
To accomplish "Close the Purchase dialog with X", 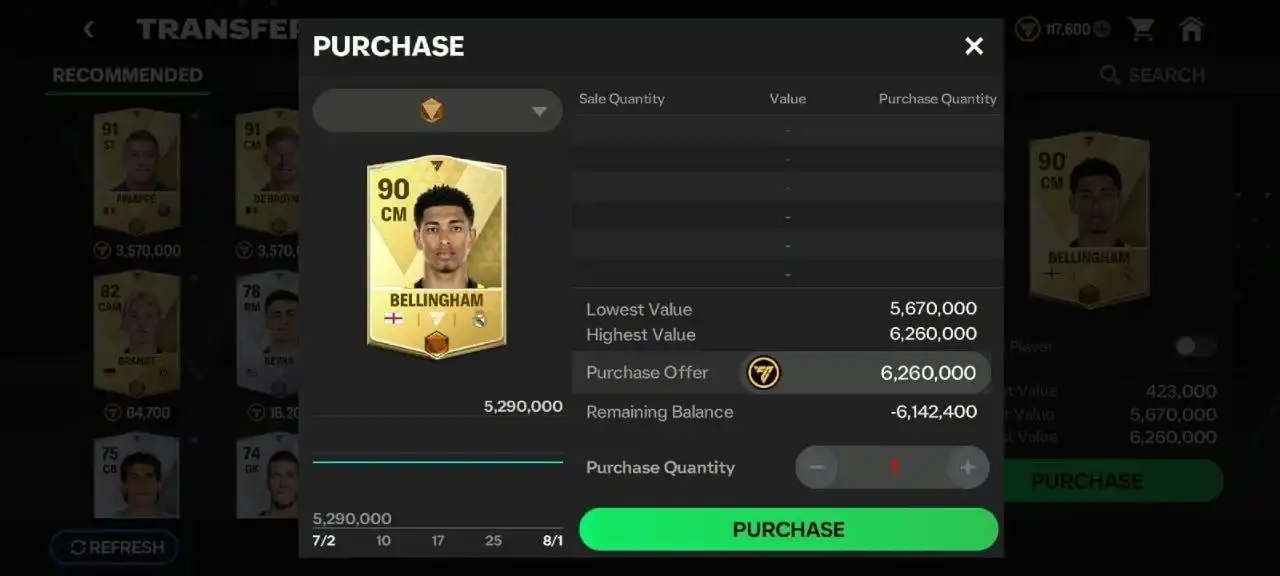I will point(974,46).
